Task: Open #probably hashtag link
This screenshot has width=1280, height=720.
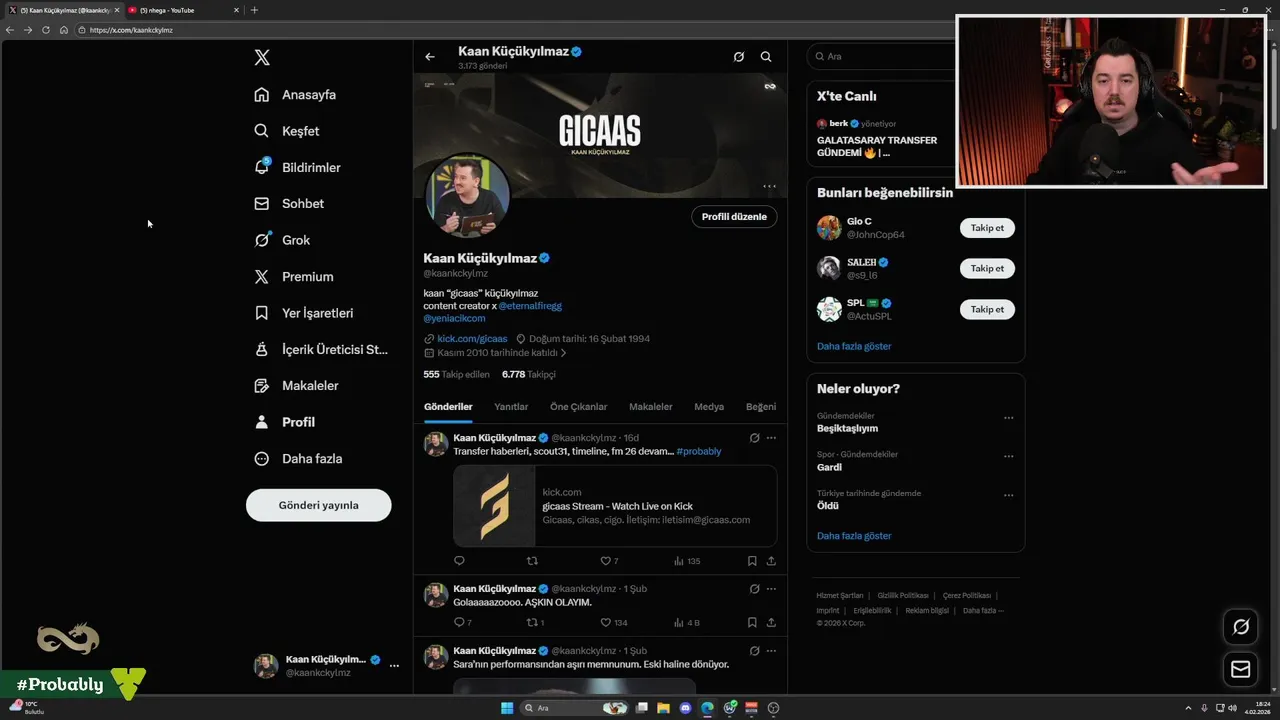Action: click(698, 452)
